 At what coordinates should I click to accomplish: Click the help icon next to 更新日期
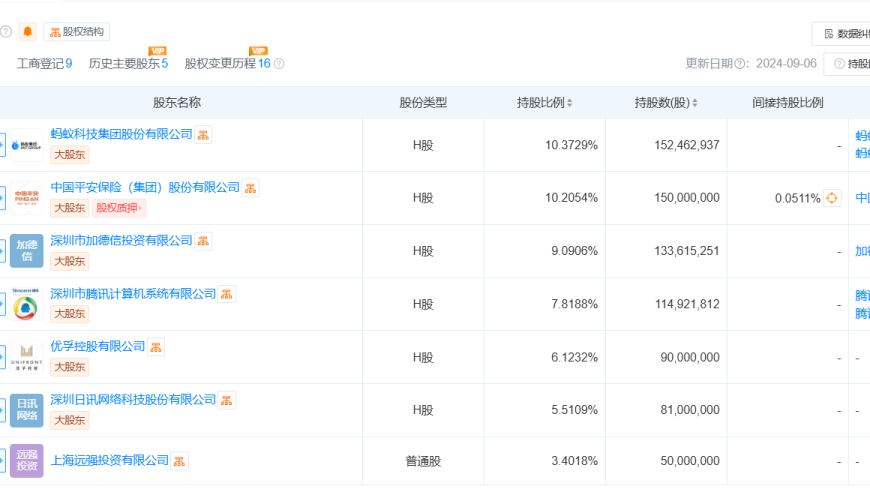740,64
